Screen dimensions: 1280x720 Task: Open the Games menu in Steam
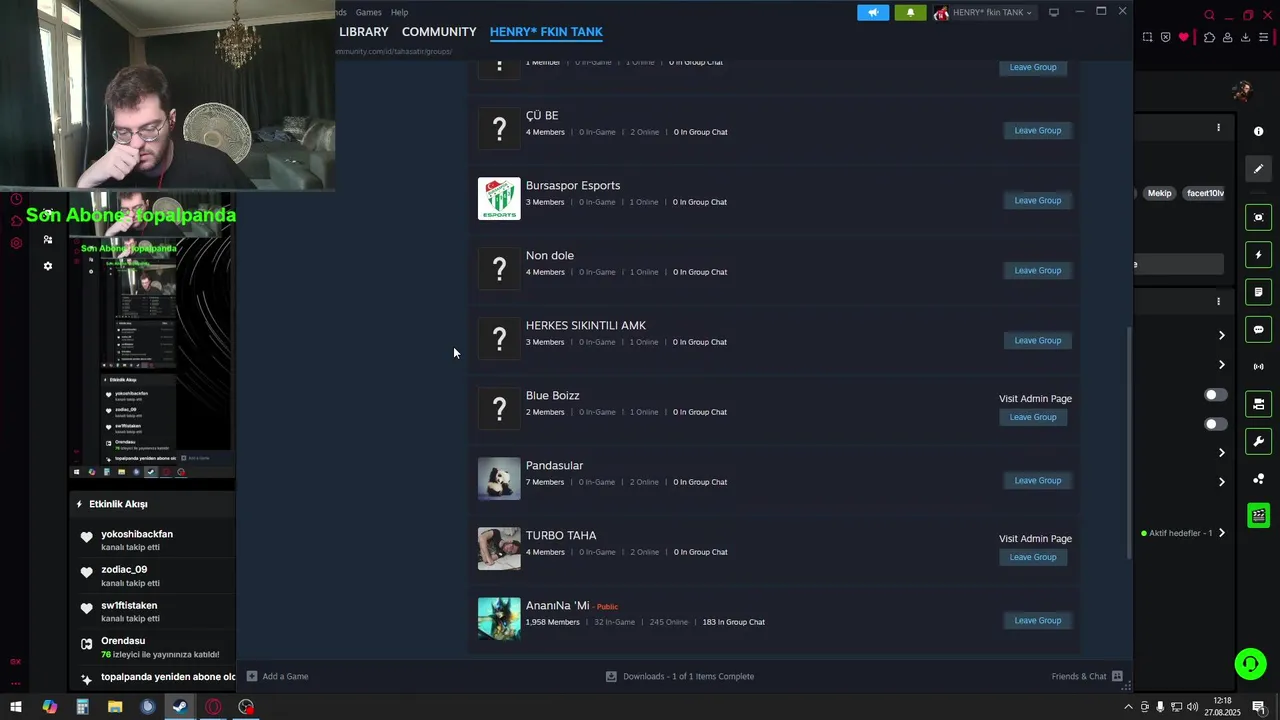(369, 12)
